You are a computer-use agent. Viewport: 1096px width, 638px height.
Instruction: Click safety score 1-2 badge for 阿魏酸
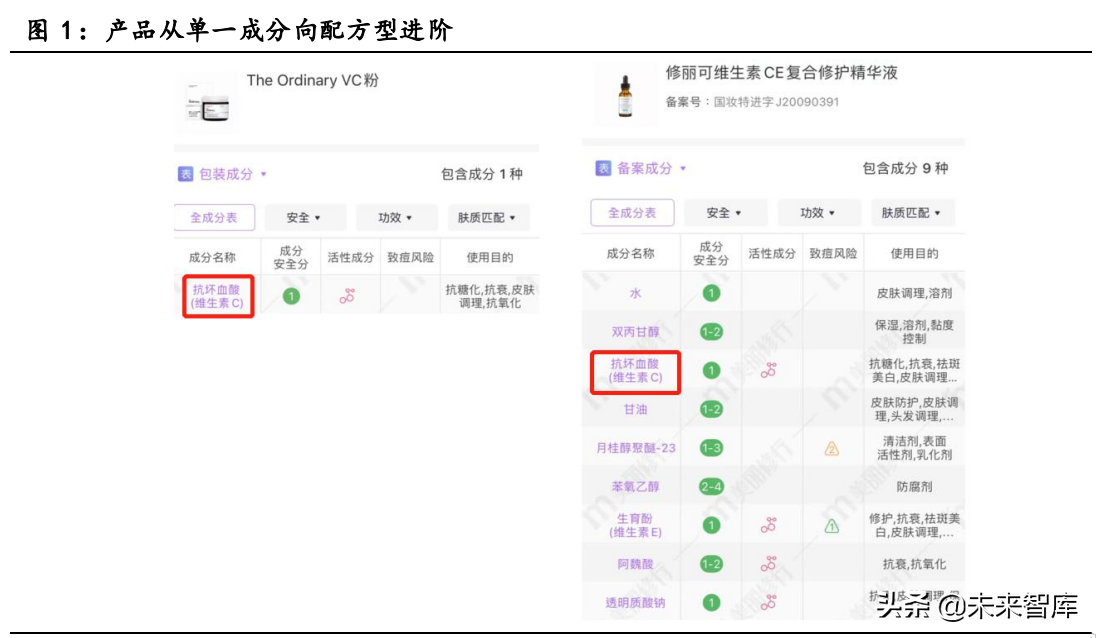(712, 564)
